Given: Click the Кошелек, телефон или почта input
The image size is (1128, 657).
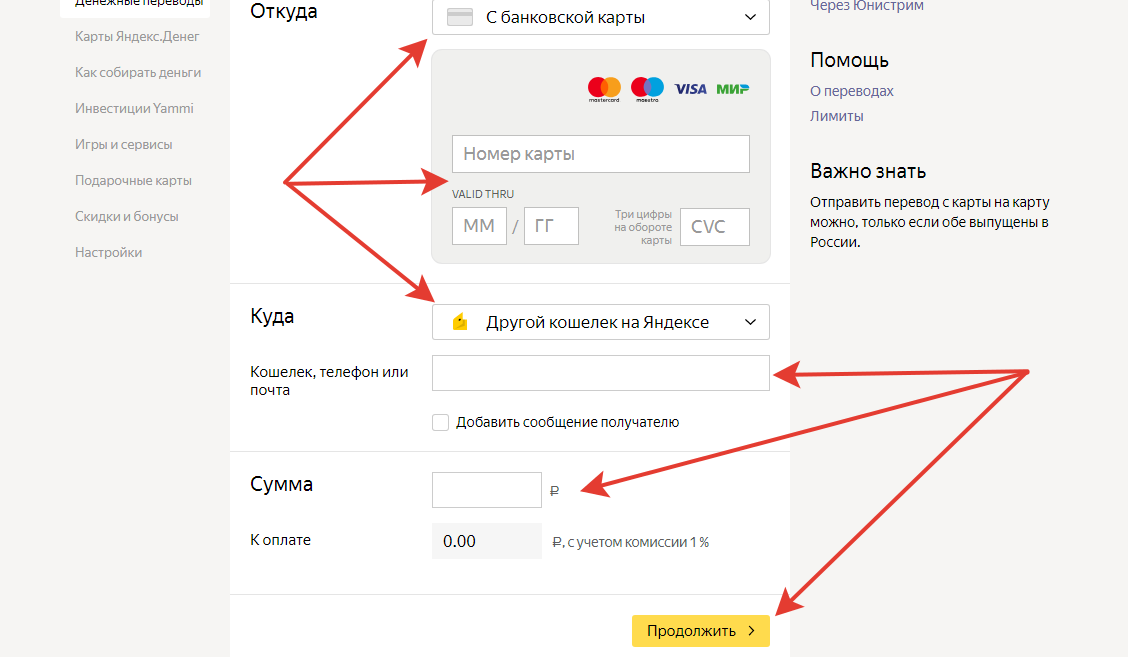Looking at the screenshot, I should (601, 373).
